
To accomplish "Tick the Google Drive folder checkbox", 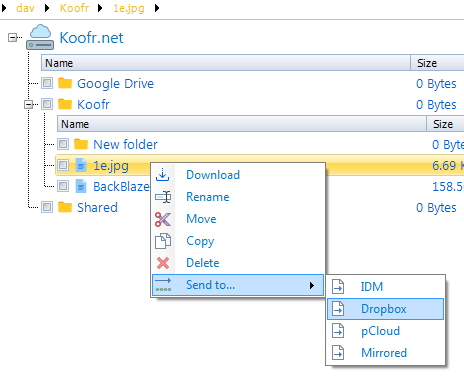I will coord(47,83).
